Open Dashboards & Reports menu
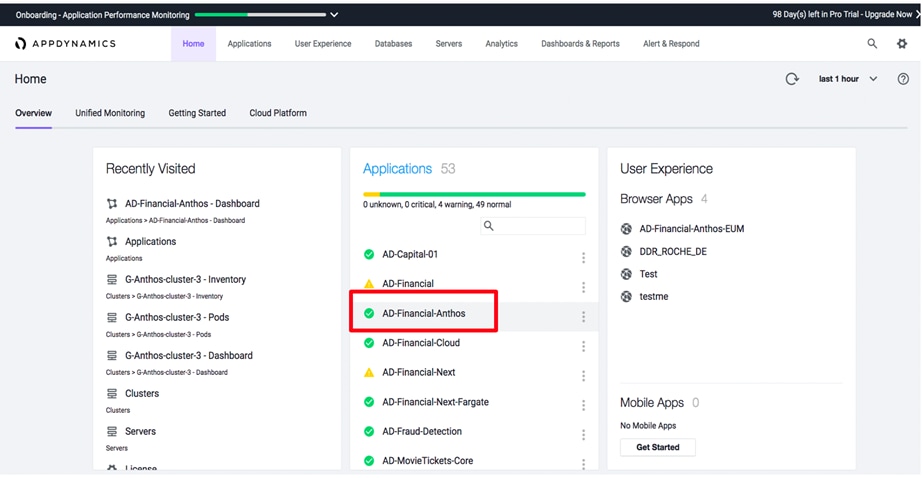Screen dimensions: 923x478 point(580,44)
